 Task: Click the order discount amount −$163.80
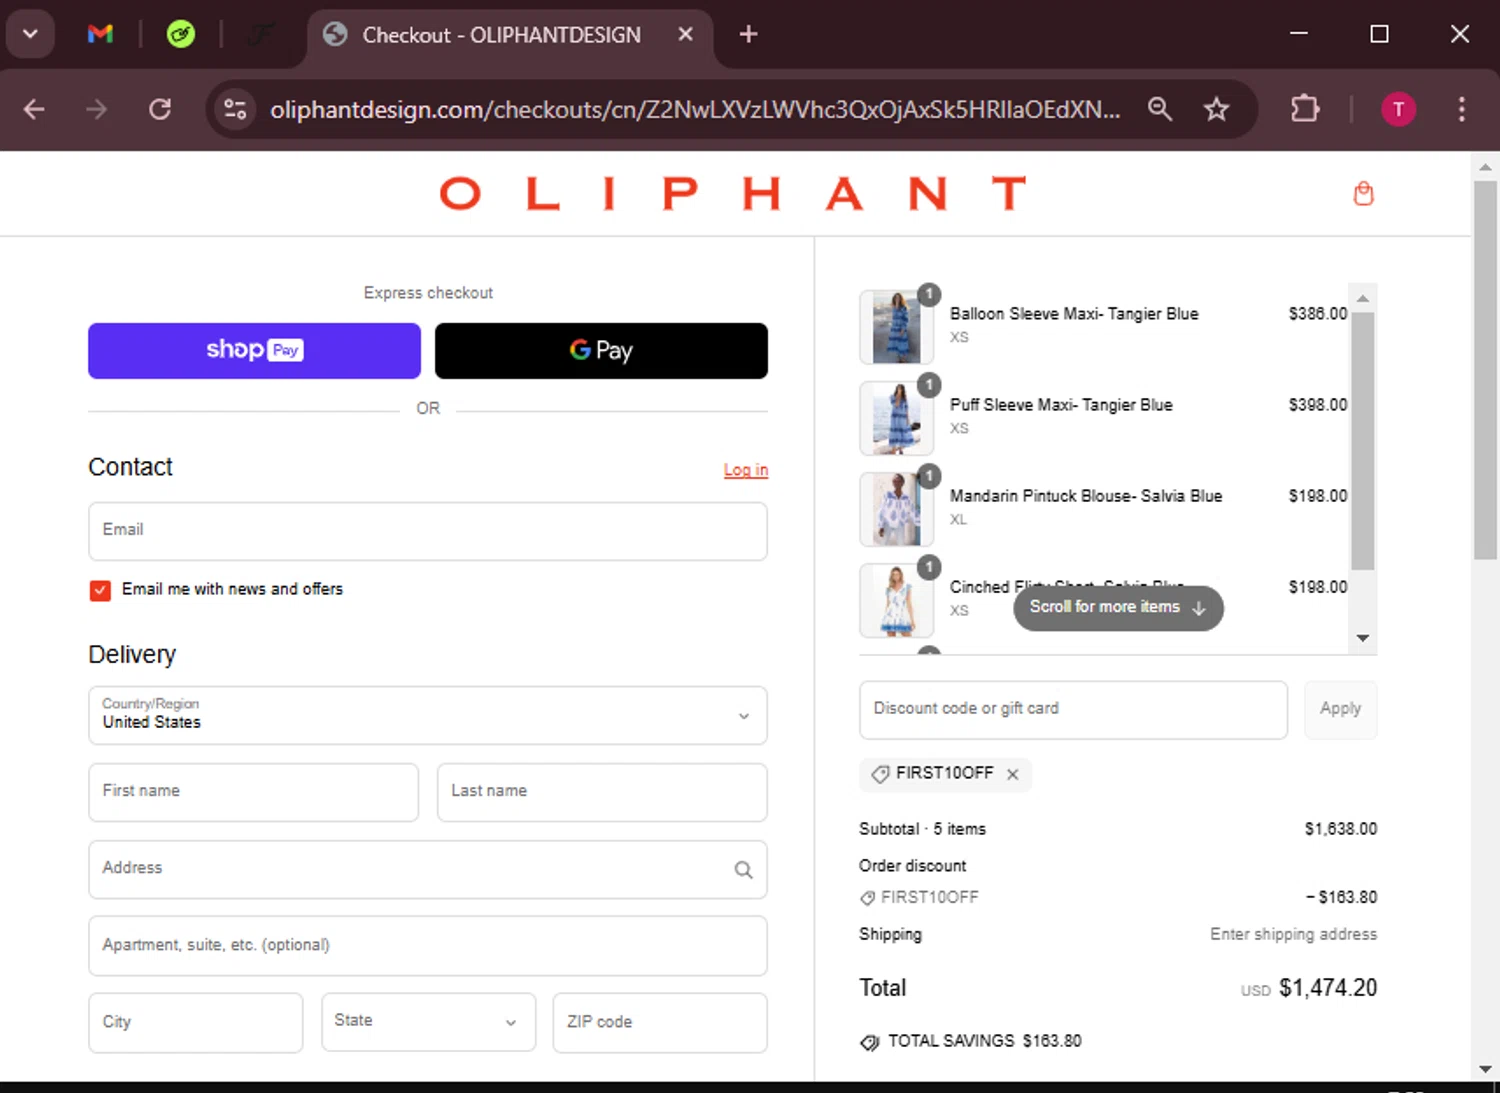click(x=1341, y=897)
